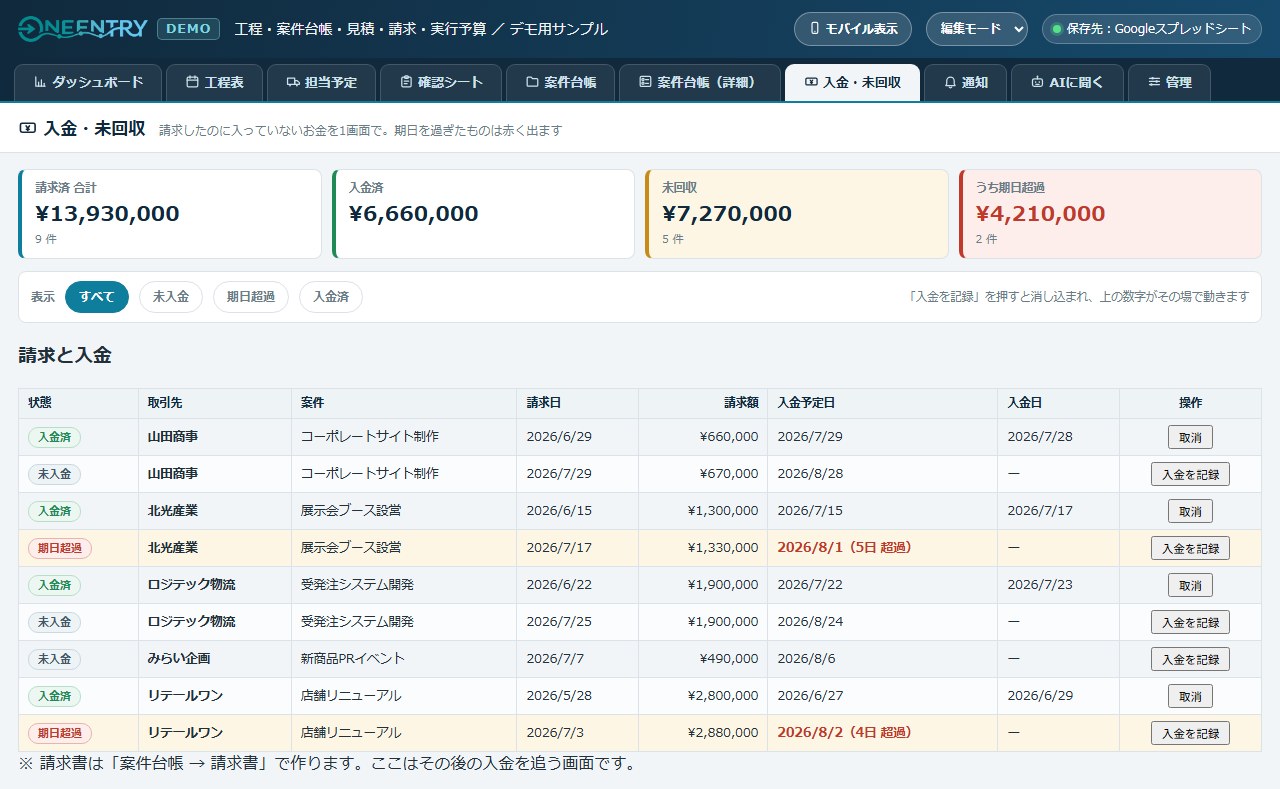The height and width of the screenshot is (789, 1280).
Task: Open the 案件台帳（詳細） tab
Action: (700, 83)
